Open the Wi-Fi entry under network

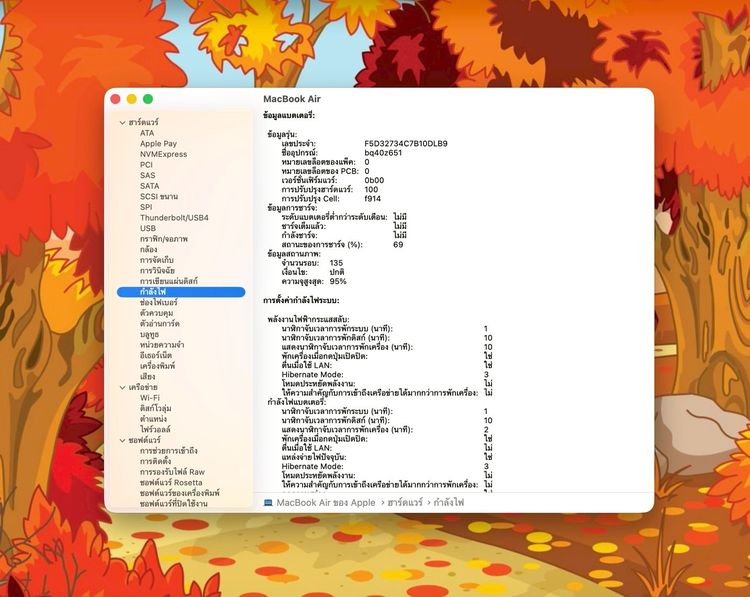point(149,398)
